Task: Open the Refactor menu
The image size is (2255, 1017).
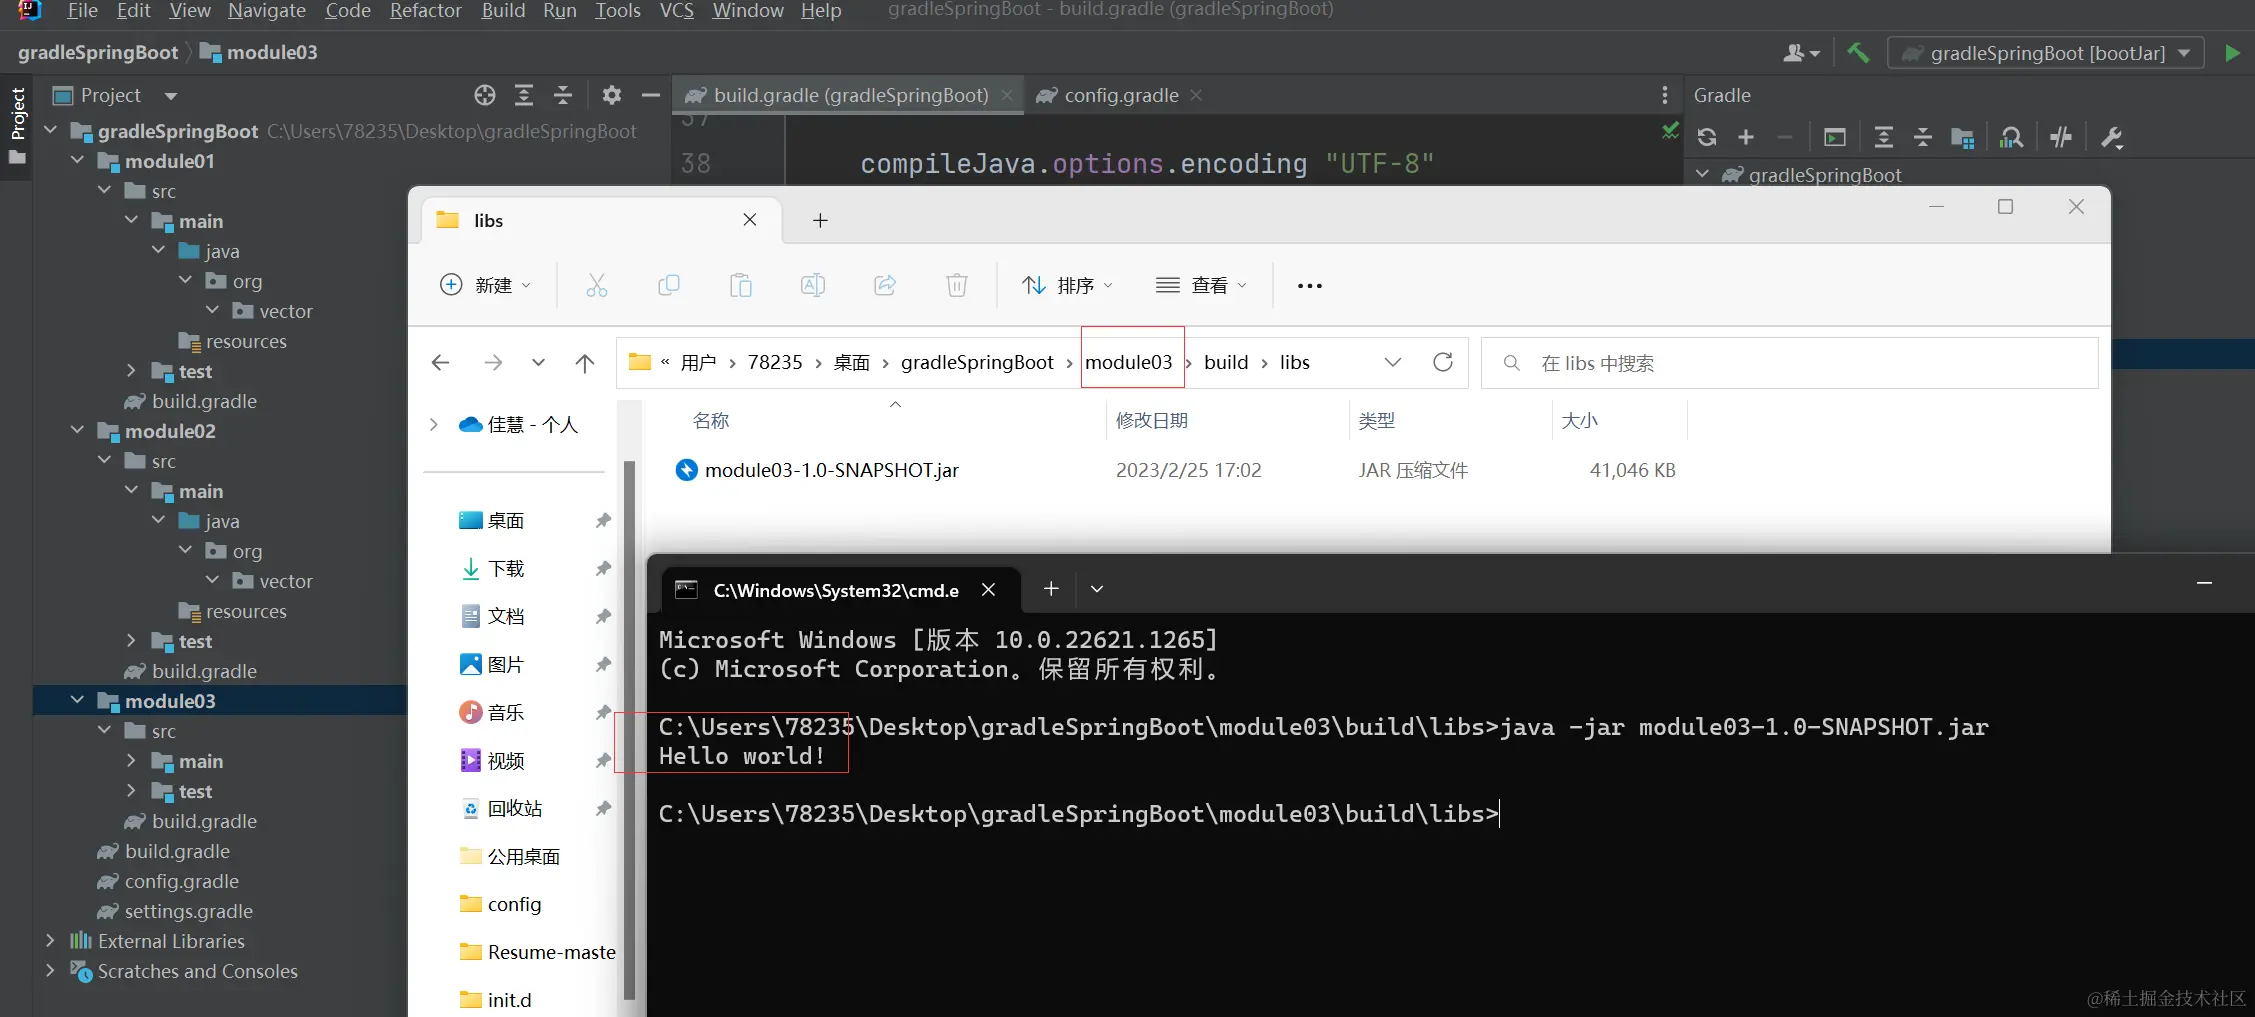Action: (x=424, y=11)
